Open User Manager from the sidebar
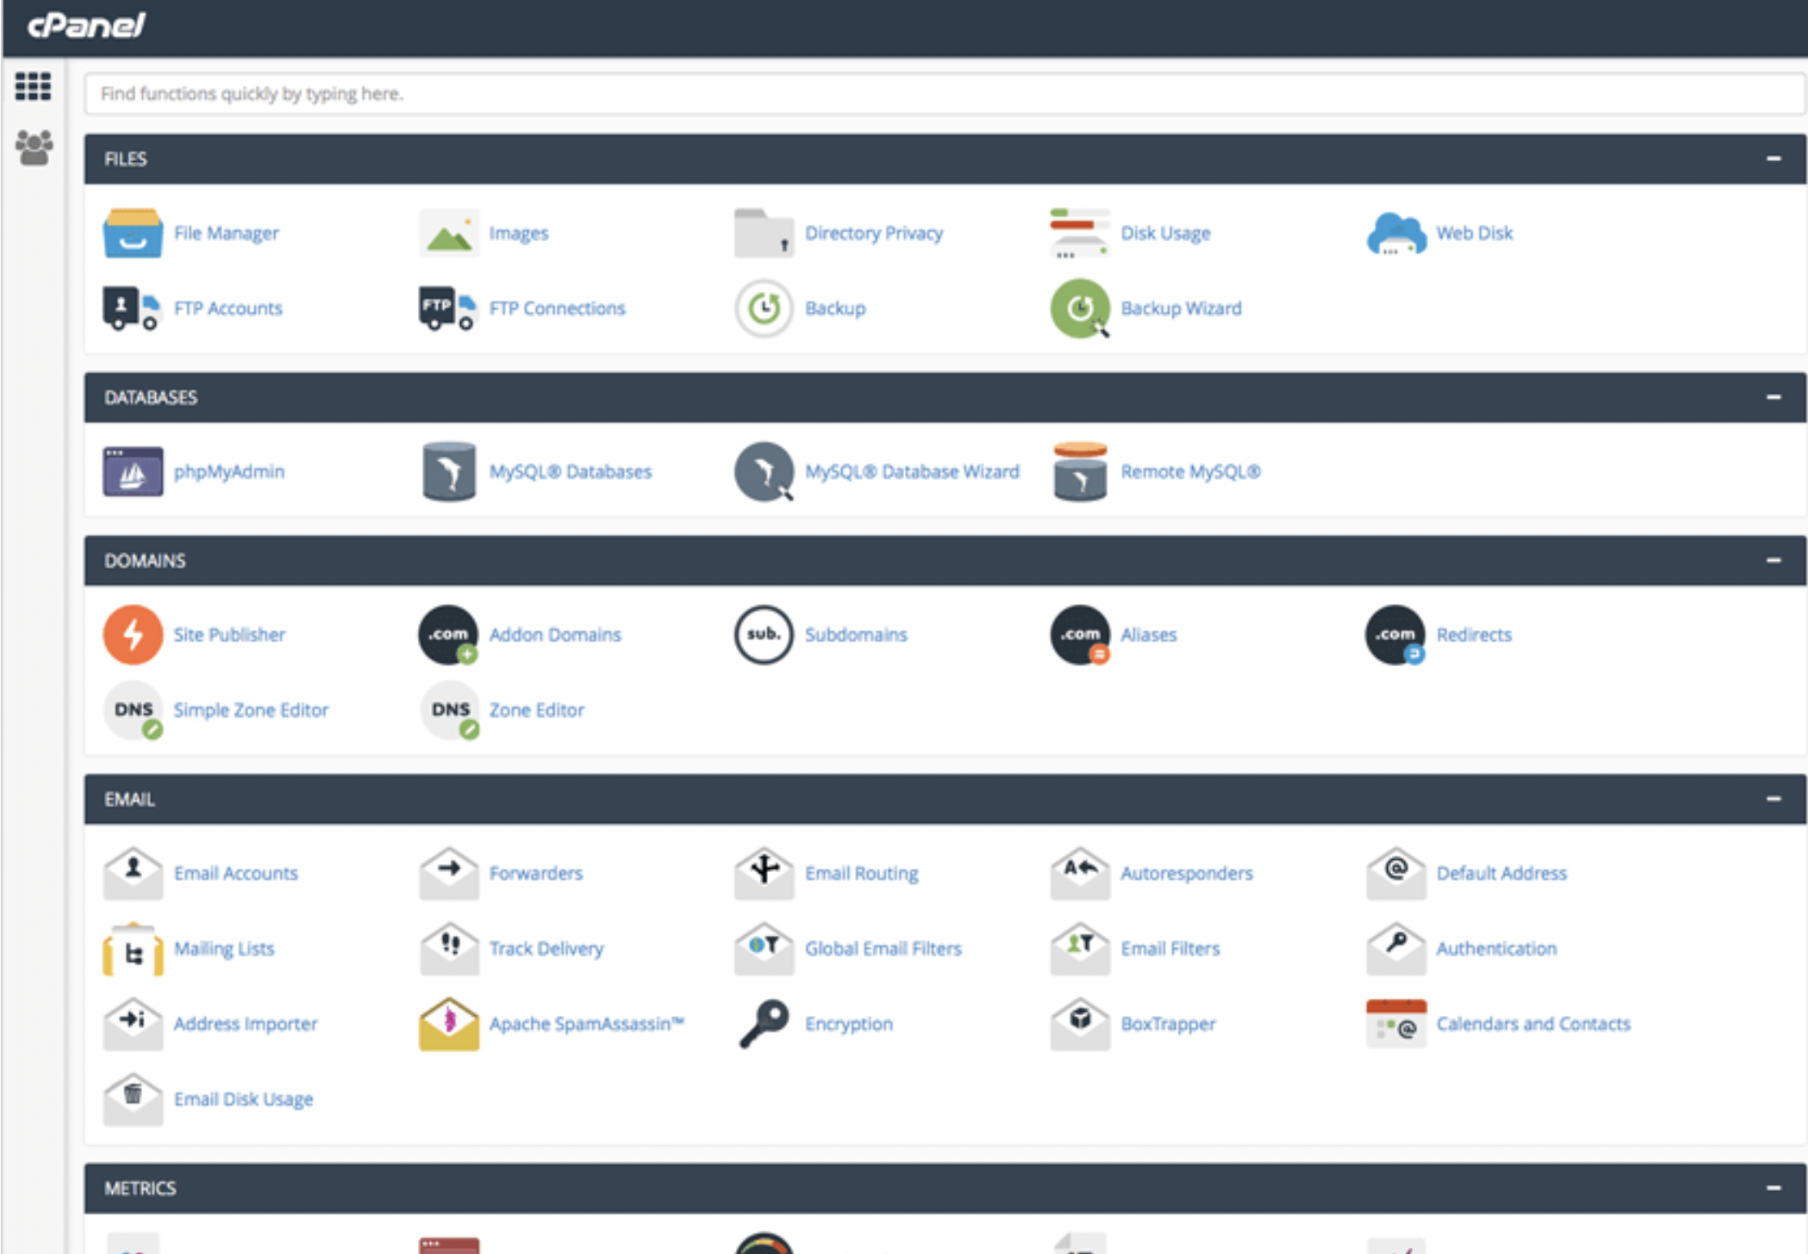1808x1254 pixels. 33,148
